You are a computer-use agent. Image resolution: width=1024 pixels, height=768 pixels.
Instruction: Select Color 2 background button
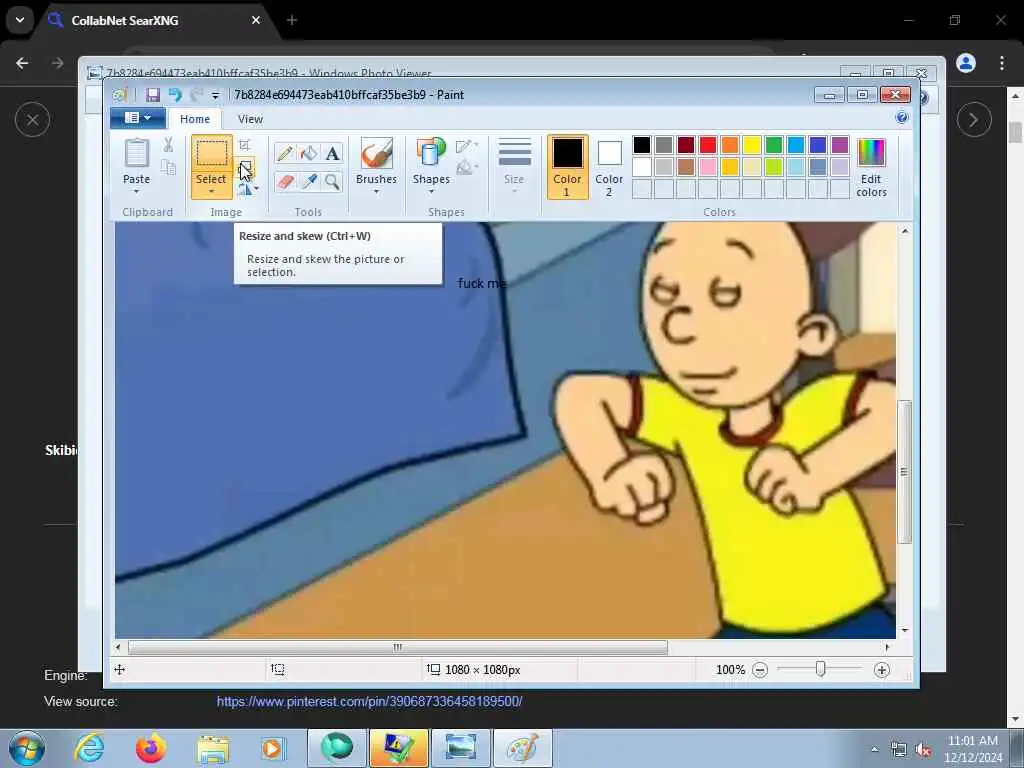(609, 167)
